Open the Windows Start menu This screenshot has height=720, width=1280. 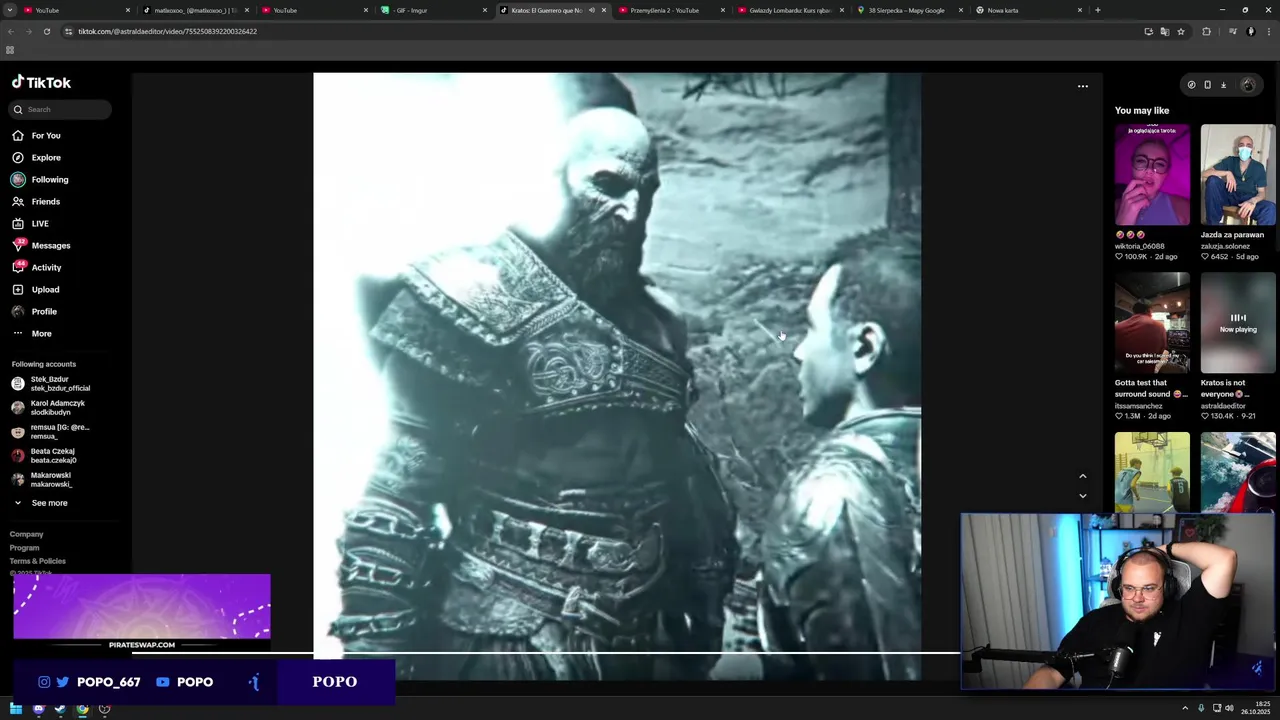click(x=16, y=709)
